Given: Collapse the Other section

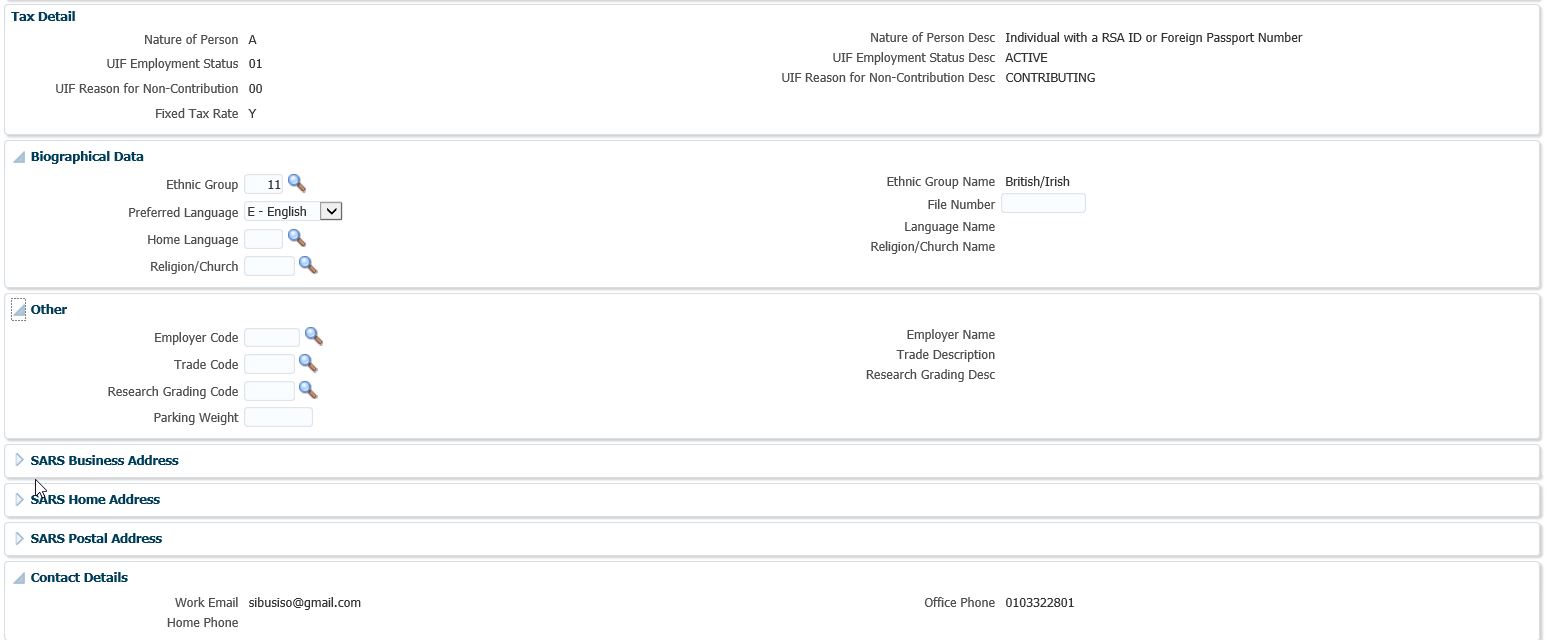Looking at the screenshot, I should (19, 310).
